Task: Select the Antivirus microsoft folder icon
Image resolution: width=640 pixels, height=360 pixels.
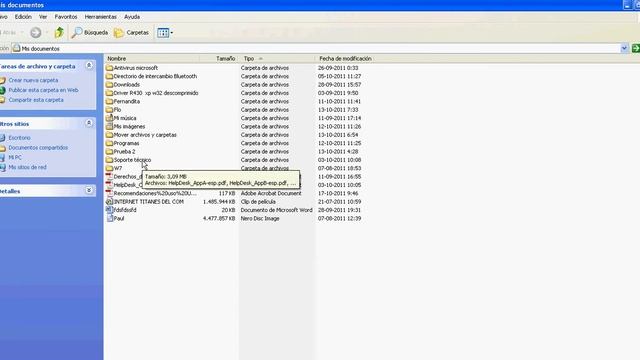Action: pyautogui.click(x=109, y=68)
